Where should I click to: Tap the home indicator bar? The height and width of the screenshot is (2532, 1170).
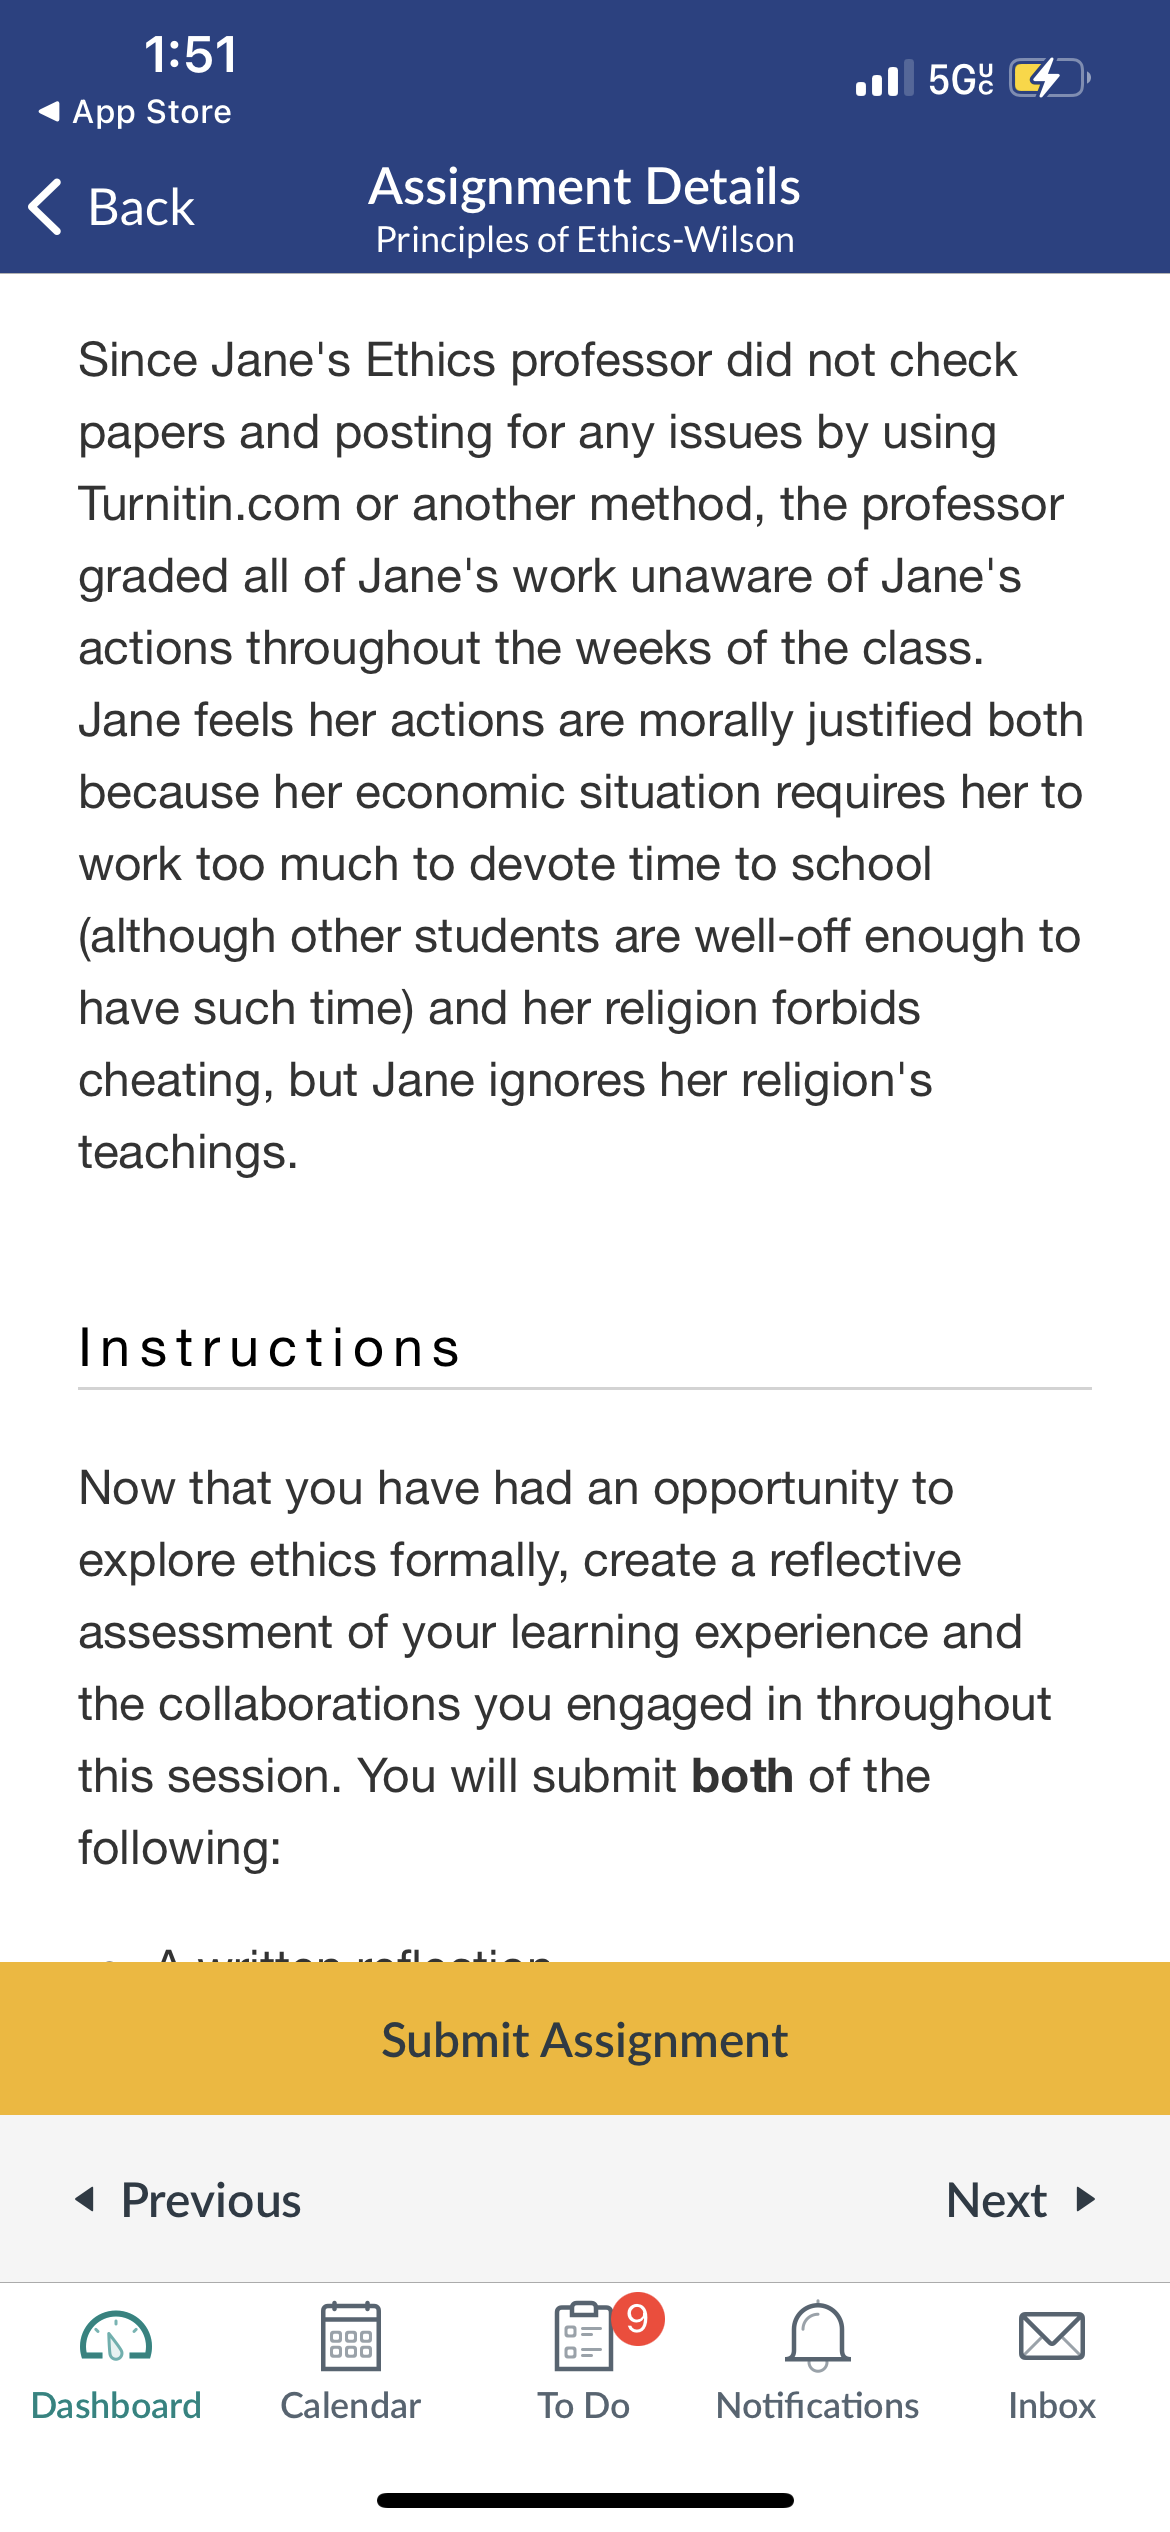tap(585, 2500)
